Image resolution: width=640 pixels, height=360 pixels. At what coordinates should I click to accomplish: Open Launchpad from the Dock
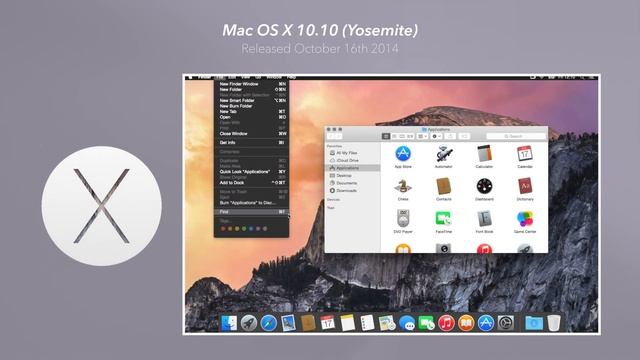pos(249,323)
